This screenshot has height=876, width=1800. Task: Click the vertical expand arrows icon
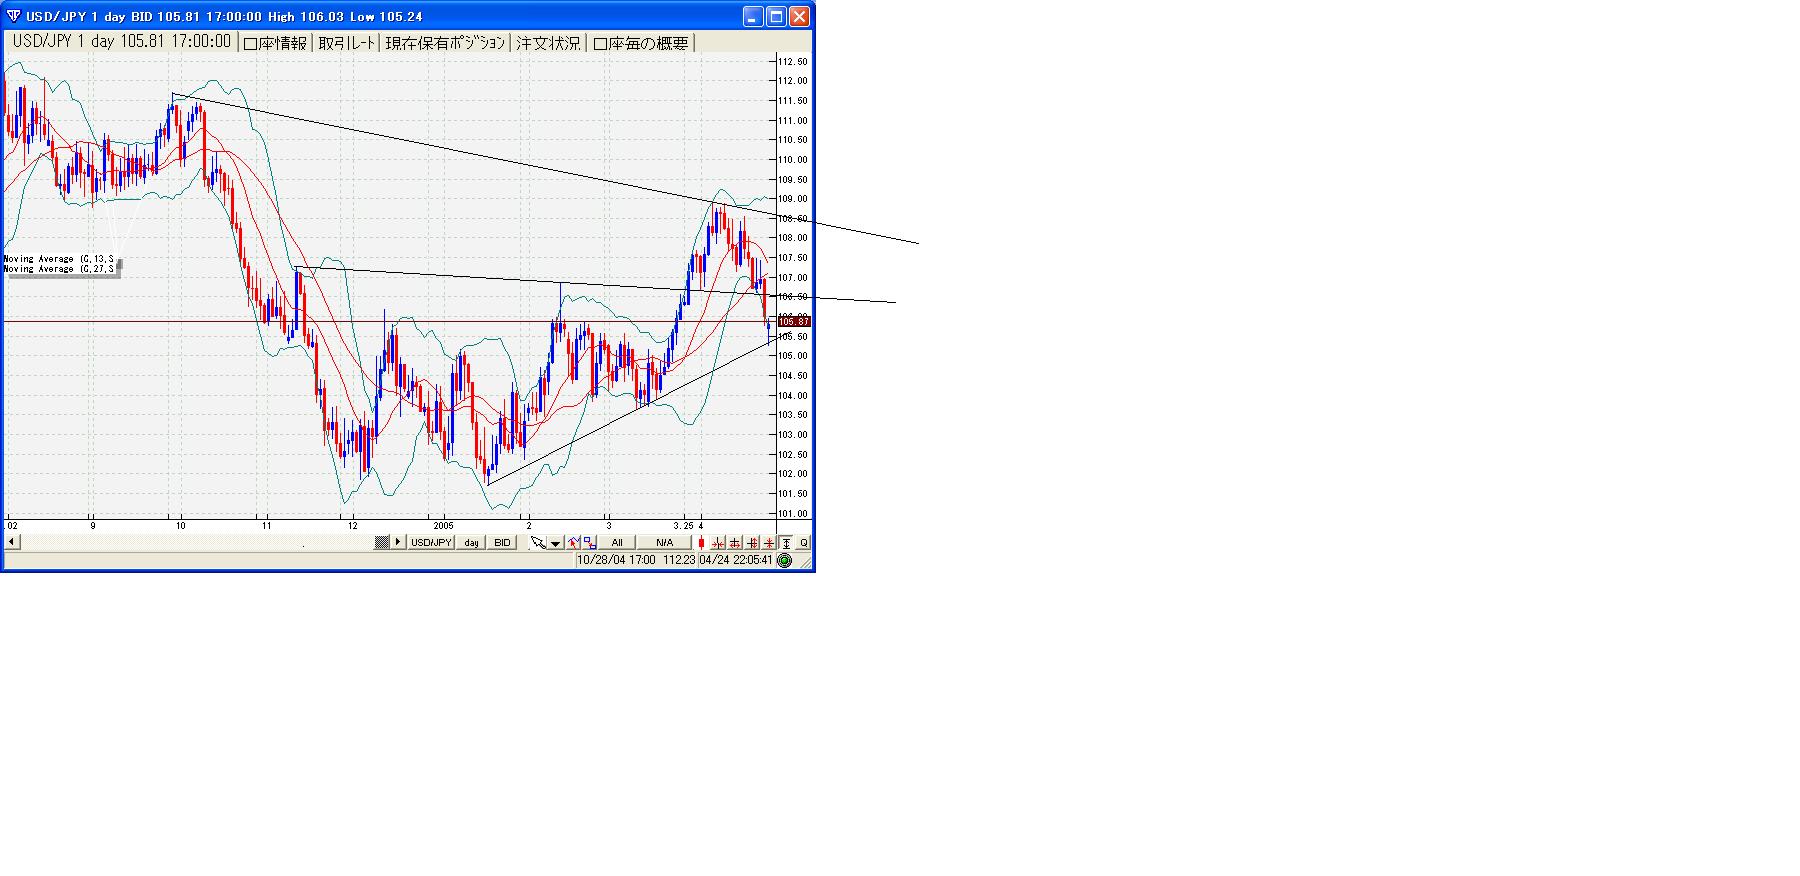(752, 543)
